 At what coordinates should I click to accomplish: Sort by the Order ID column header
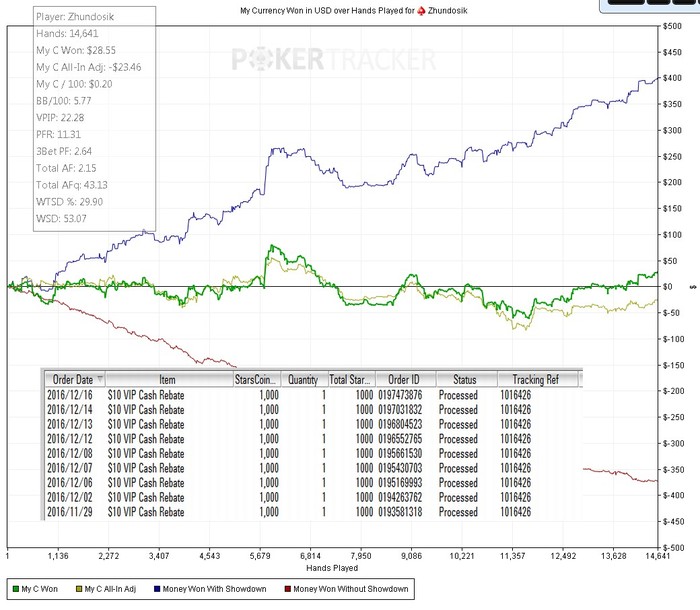(406, 380)
